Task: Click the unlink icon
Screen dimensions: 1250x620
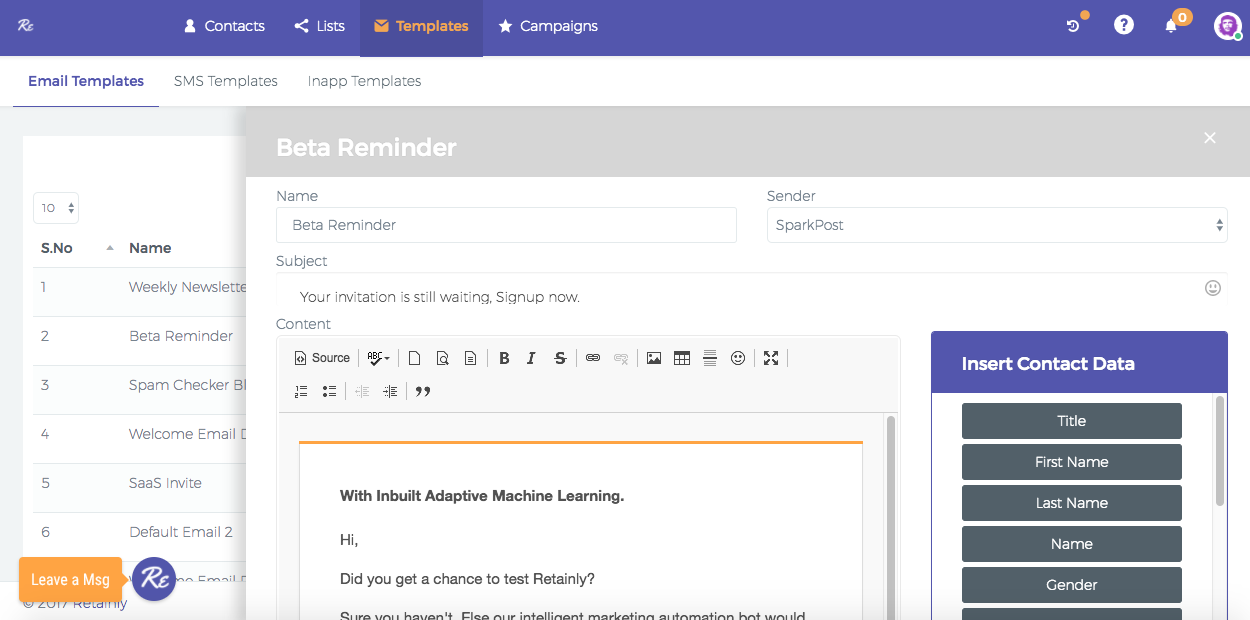Action: [x=621, y=358]
